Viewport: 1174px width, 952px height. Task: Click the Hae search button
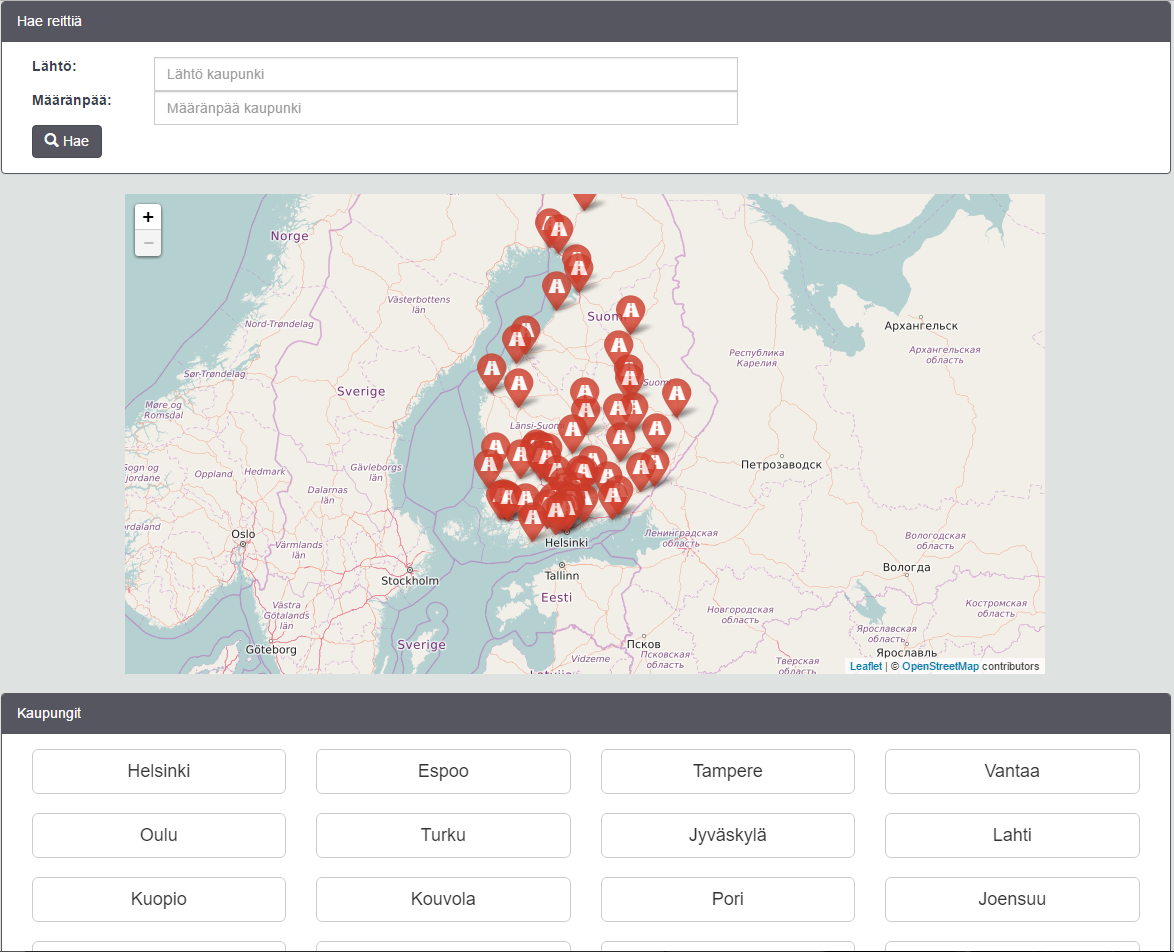[67, 141]
